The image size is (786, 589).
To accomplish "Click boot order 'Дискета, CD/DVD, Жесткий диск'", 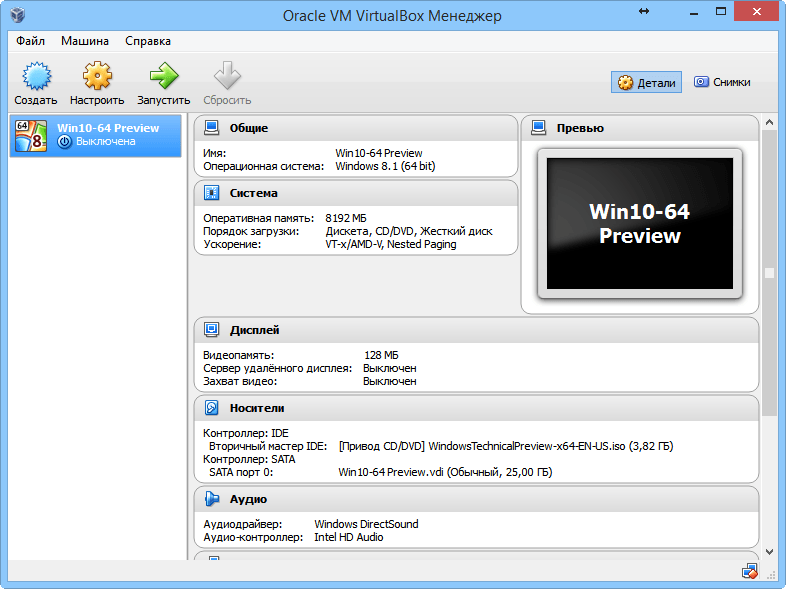I will tap(409, 231).
